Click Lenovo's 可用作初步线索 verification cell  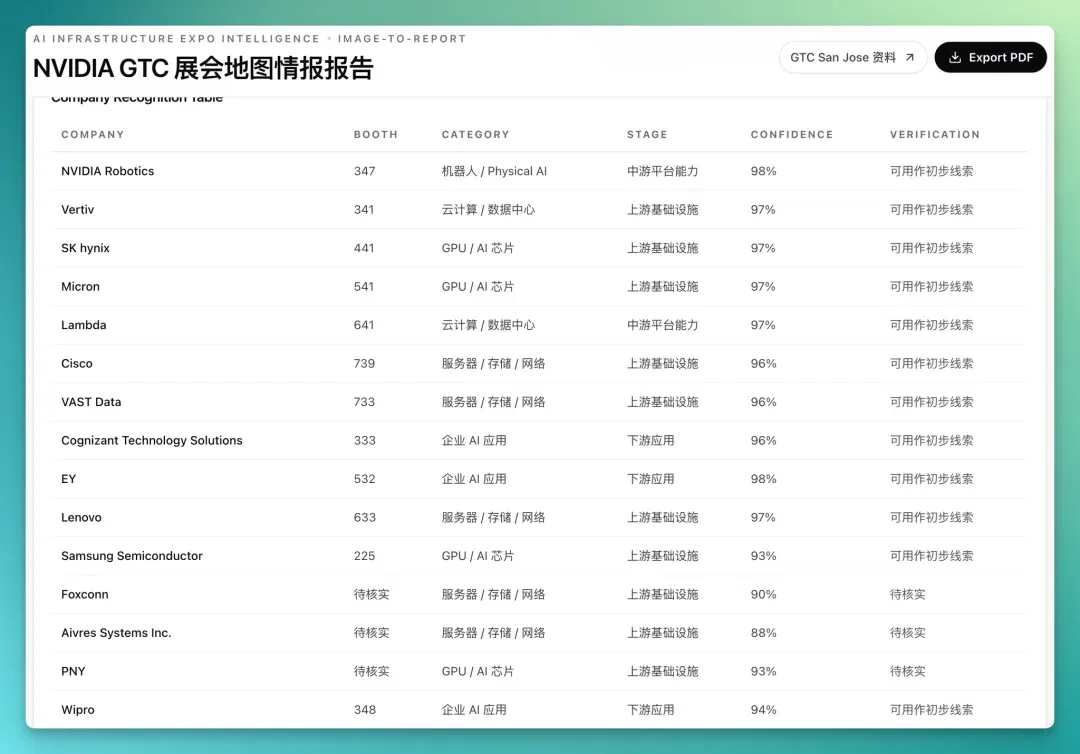point(931,518)
